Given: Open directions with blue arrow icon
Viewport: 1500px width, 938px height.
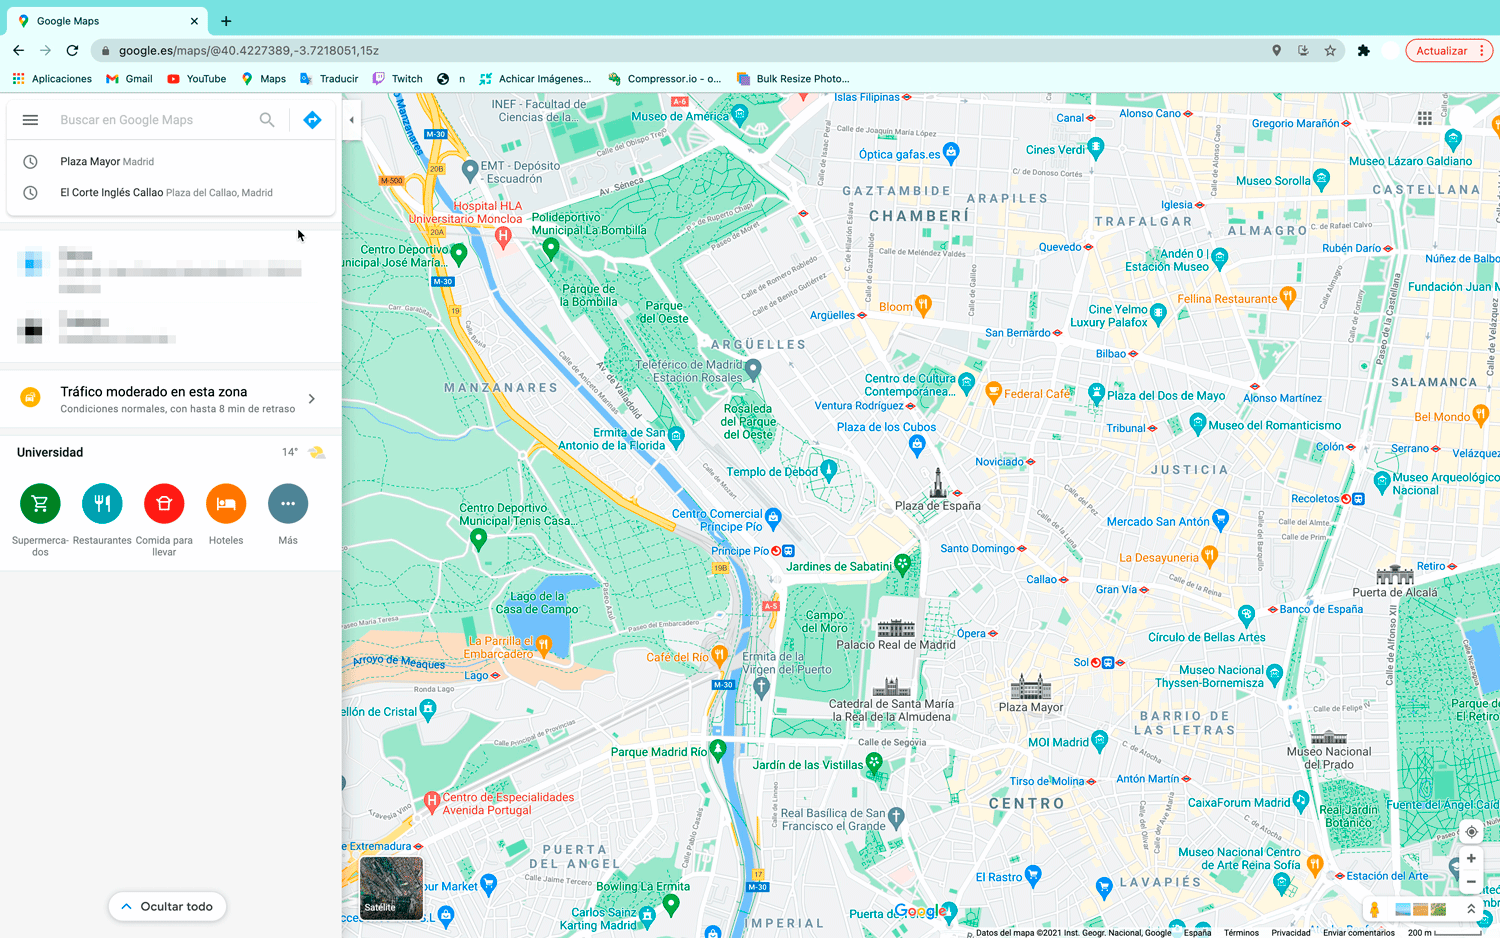Looking at the screenshot, I should [x=312, y=120].
